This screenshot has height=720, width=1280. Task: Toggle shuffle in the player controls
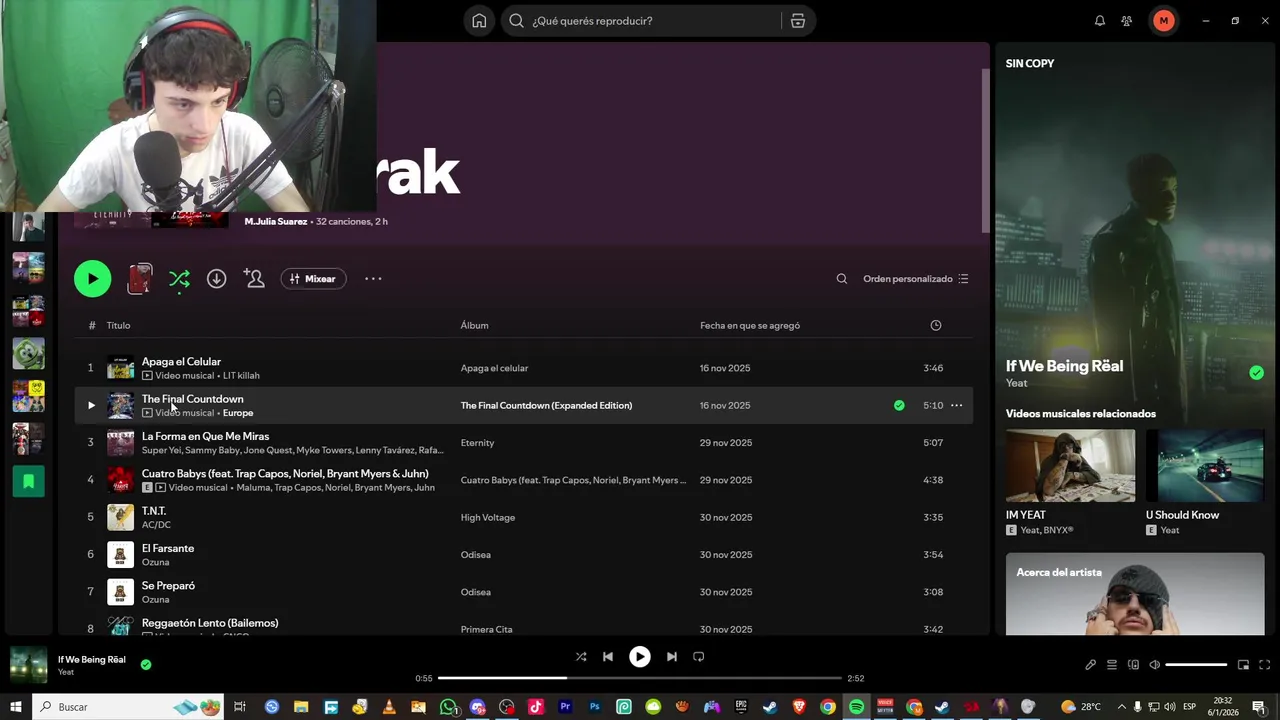click(x=581, y=657)
